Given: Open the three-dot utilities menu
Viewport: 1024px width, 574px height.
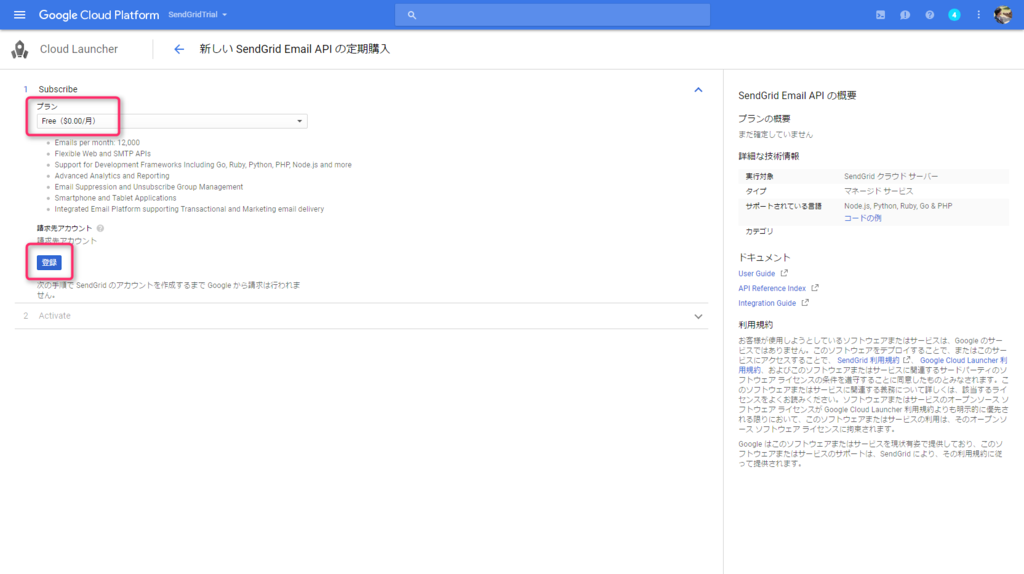Looking at the screenshot, I should click(x=978, y=14).
